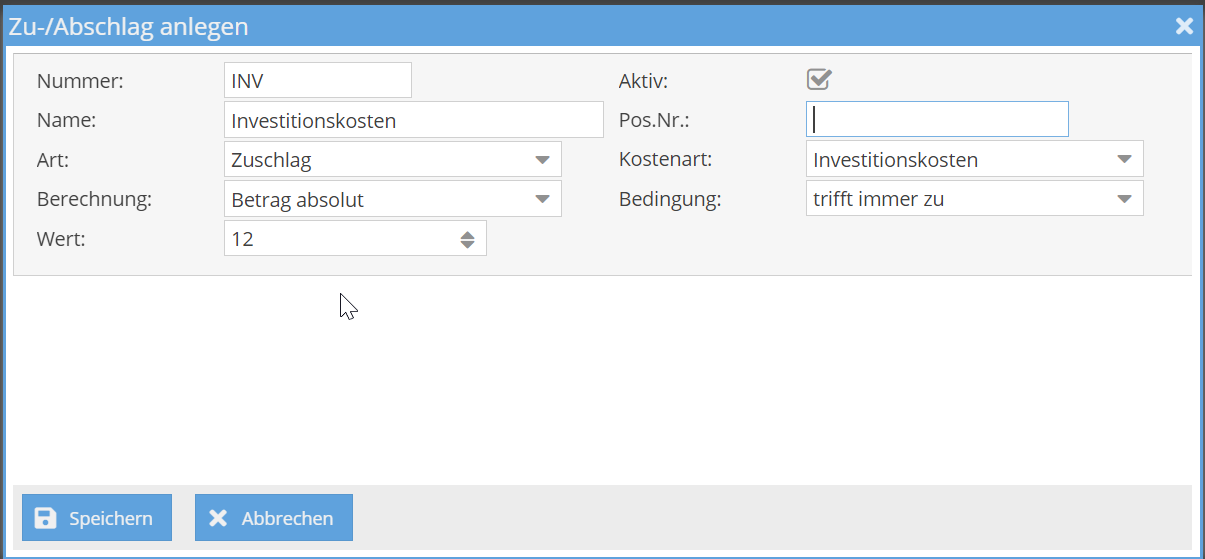Image resolution: width=1205 pixels, height=559 pixels.
Task: Open the Art dropdown showing Zuschlag
Action: [x=542, y=160]
